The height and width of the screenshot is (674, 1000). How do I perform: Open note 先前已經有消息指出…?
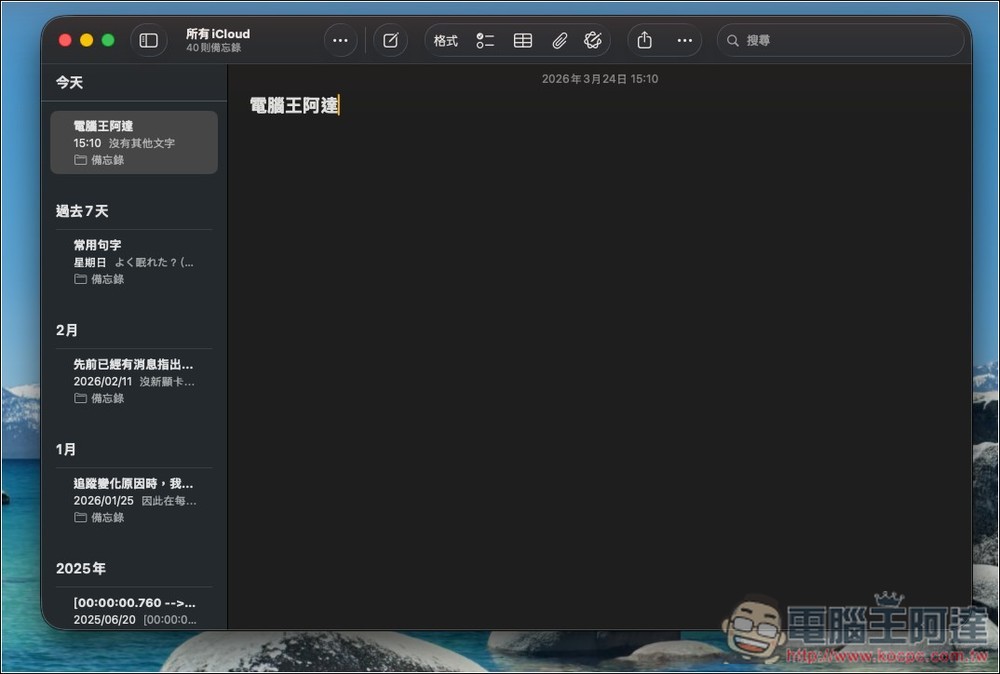(134, 381)
